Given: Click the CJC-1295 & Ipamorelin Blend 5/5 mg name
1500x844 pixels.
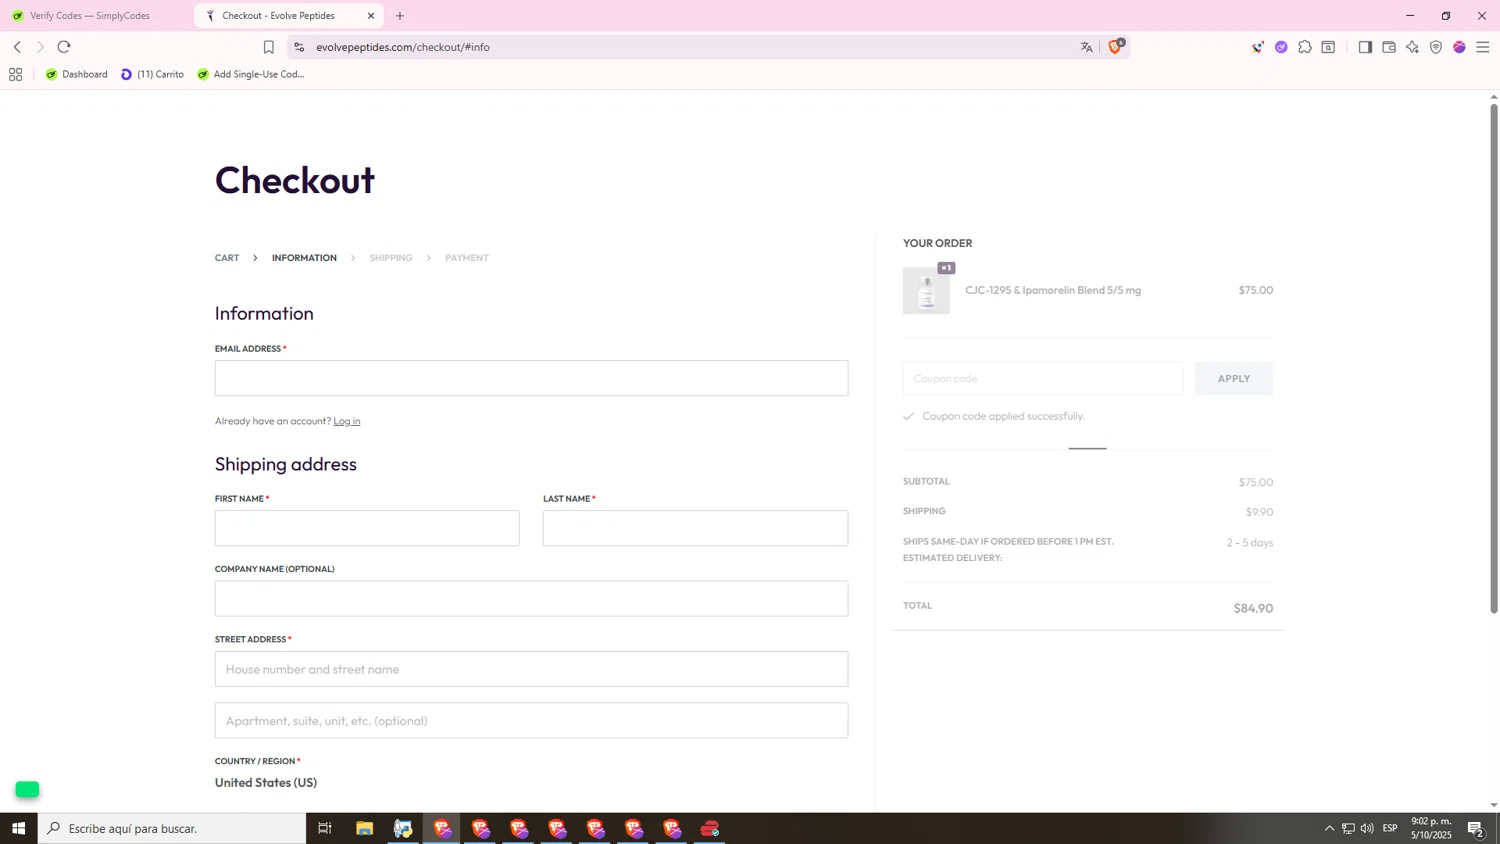Looking at the screenshot, I should point(1053,290).
